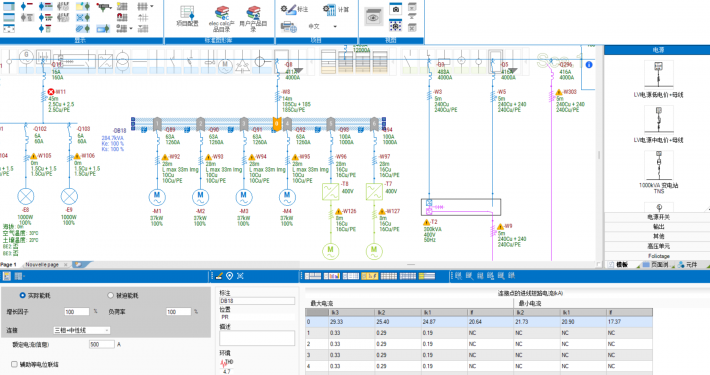Click the camera snapshot view icon
This screenshot has height=375, width=710.
(396, 9)
